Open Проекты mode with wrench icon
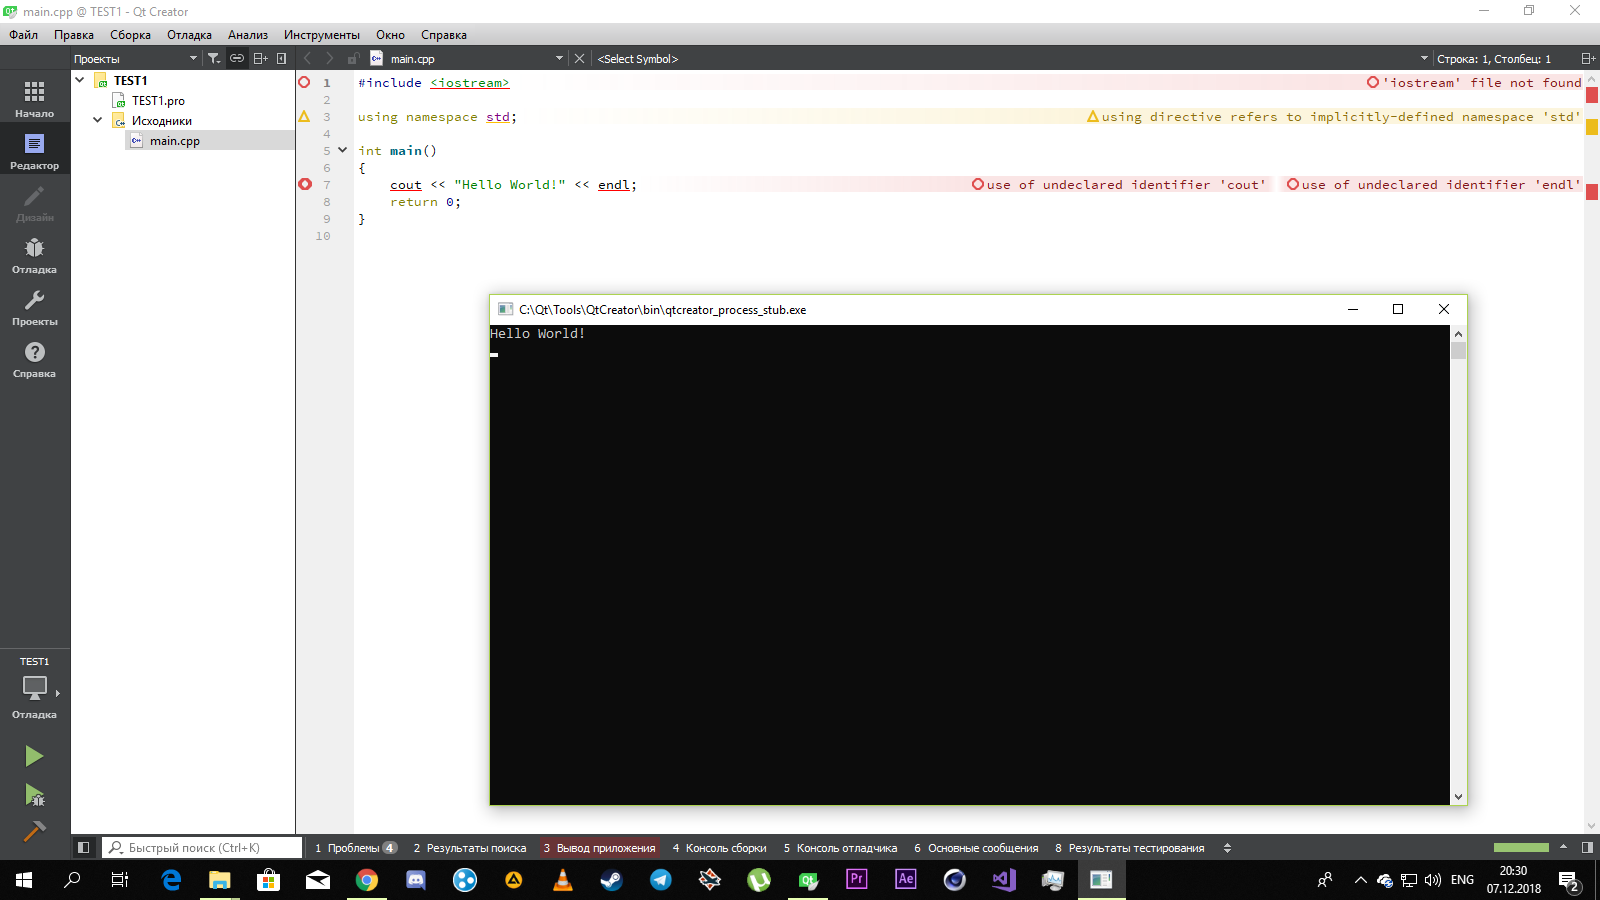 34,306
